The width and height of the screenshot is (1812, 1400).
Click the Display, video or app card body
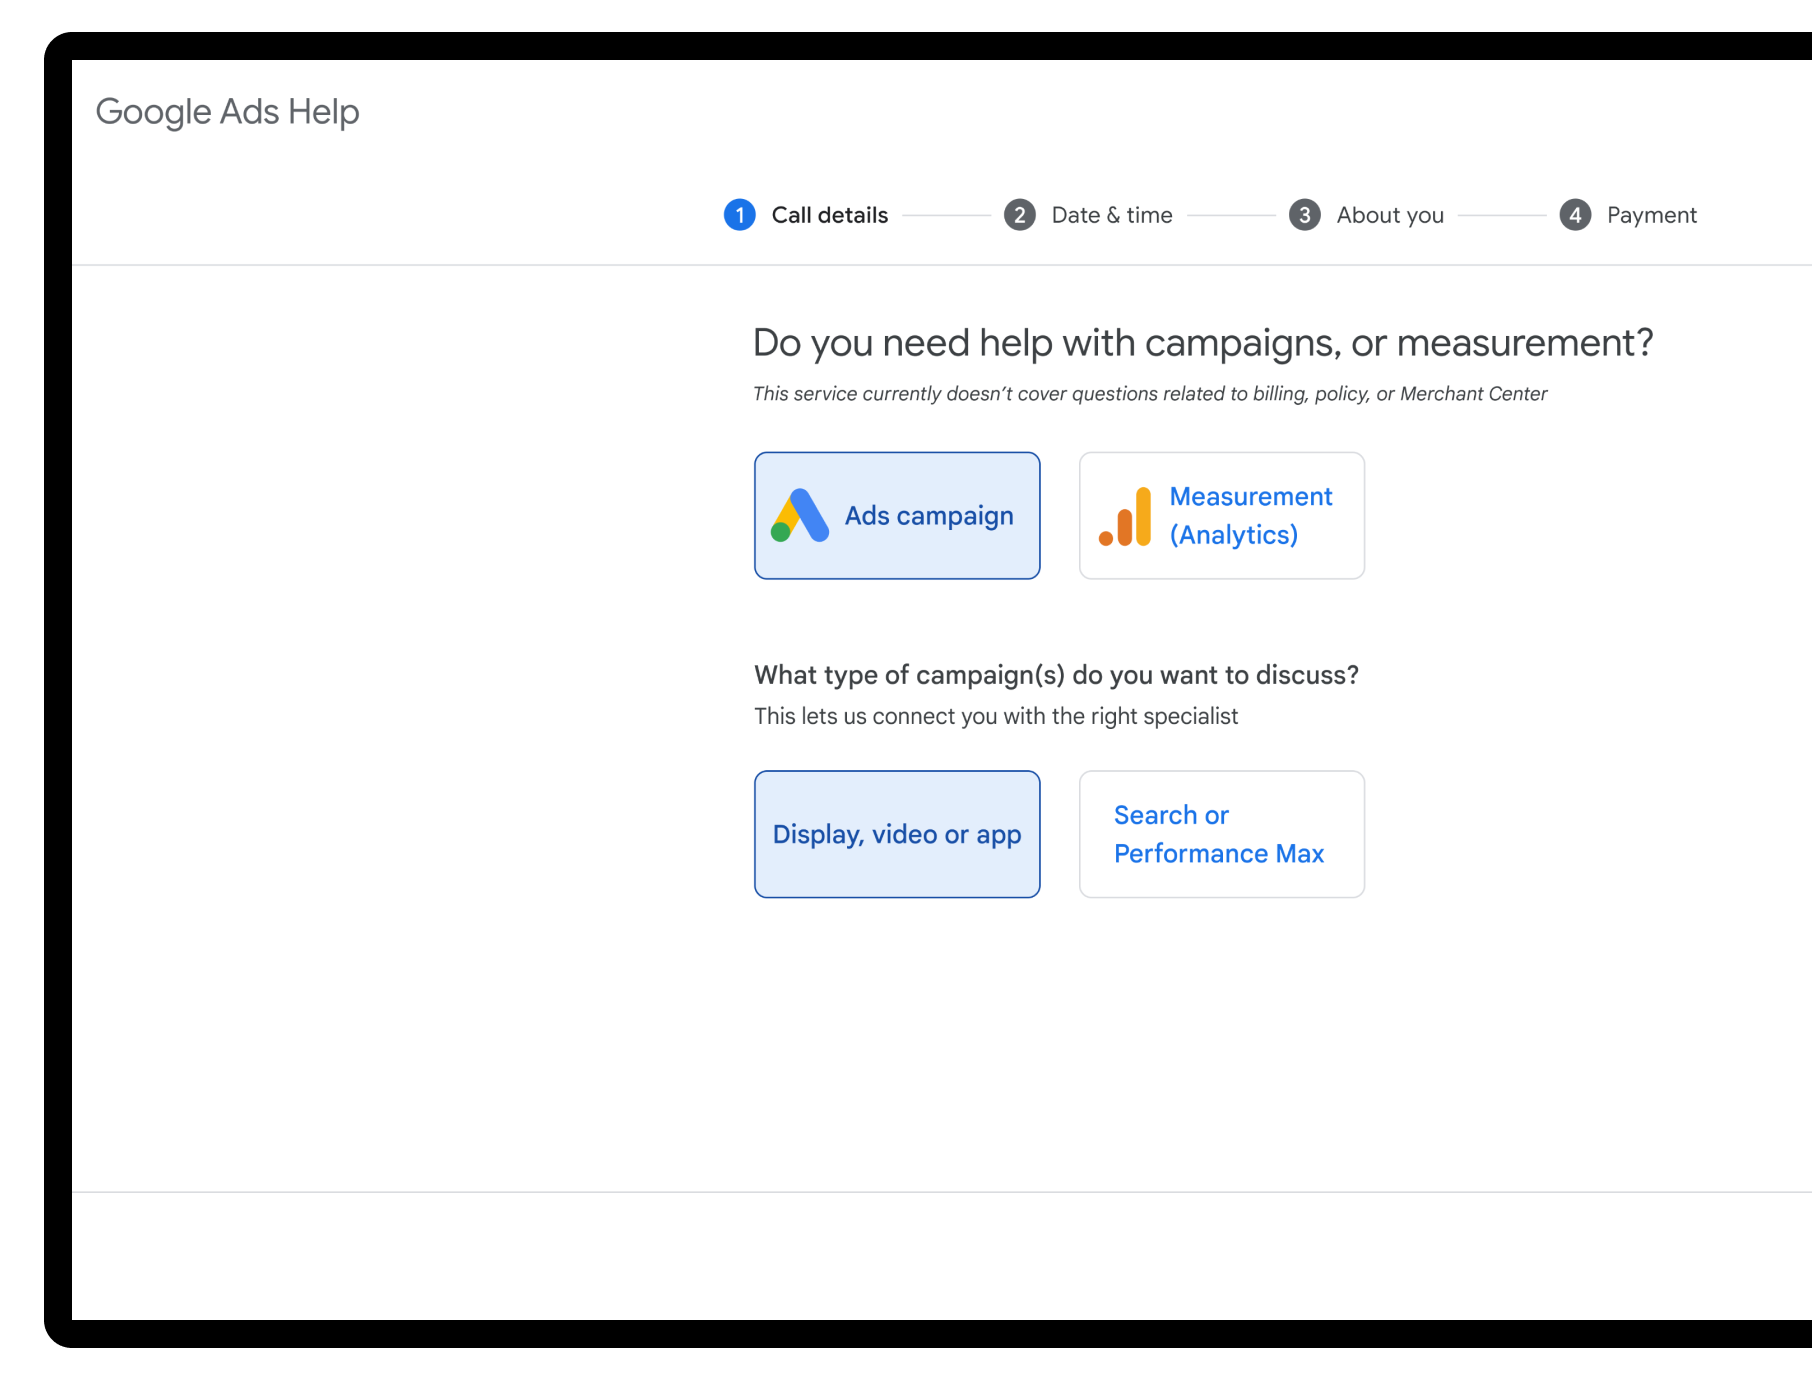point(897,833)
